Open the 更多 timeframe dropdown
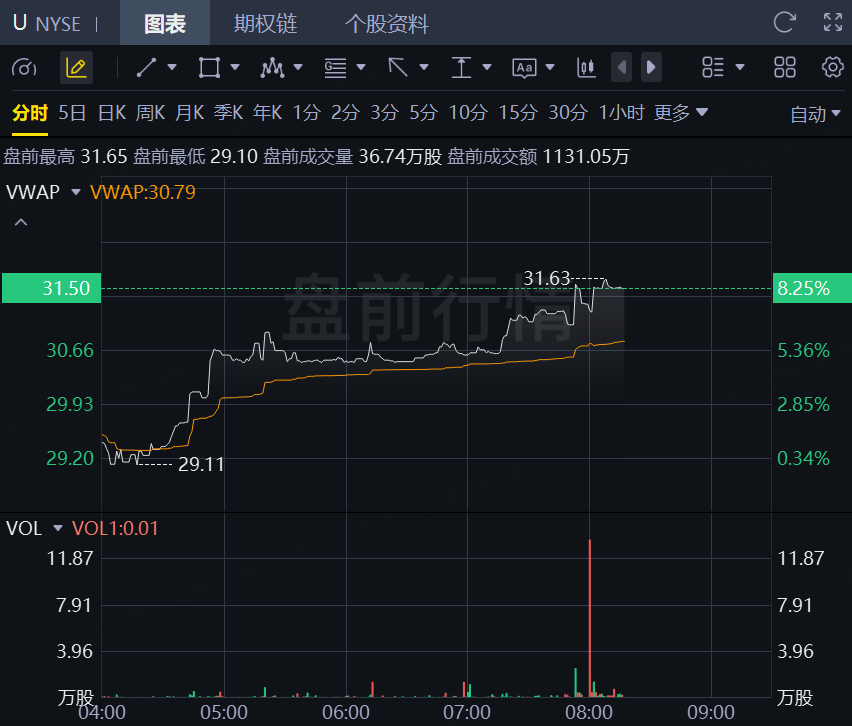The height and width of the screenshot is (726, 852). [x=681, y=113]
